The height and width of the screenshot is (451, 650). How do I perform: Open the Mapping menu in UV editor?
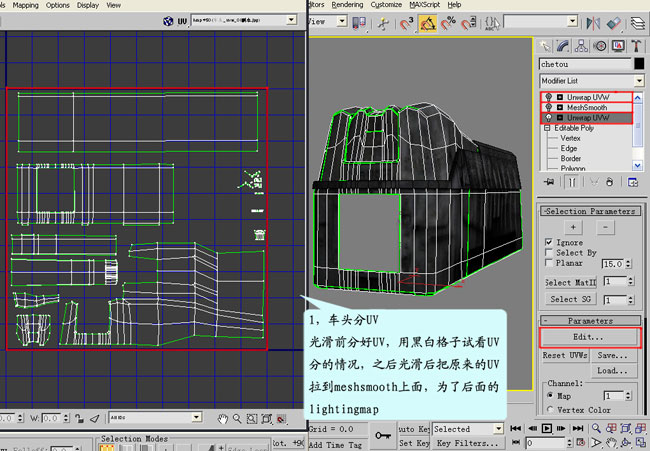pyautogui.click(x=25, y=5)
